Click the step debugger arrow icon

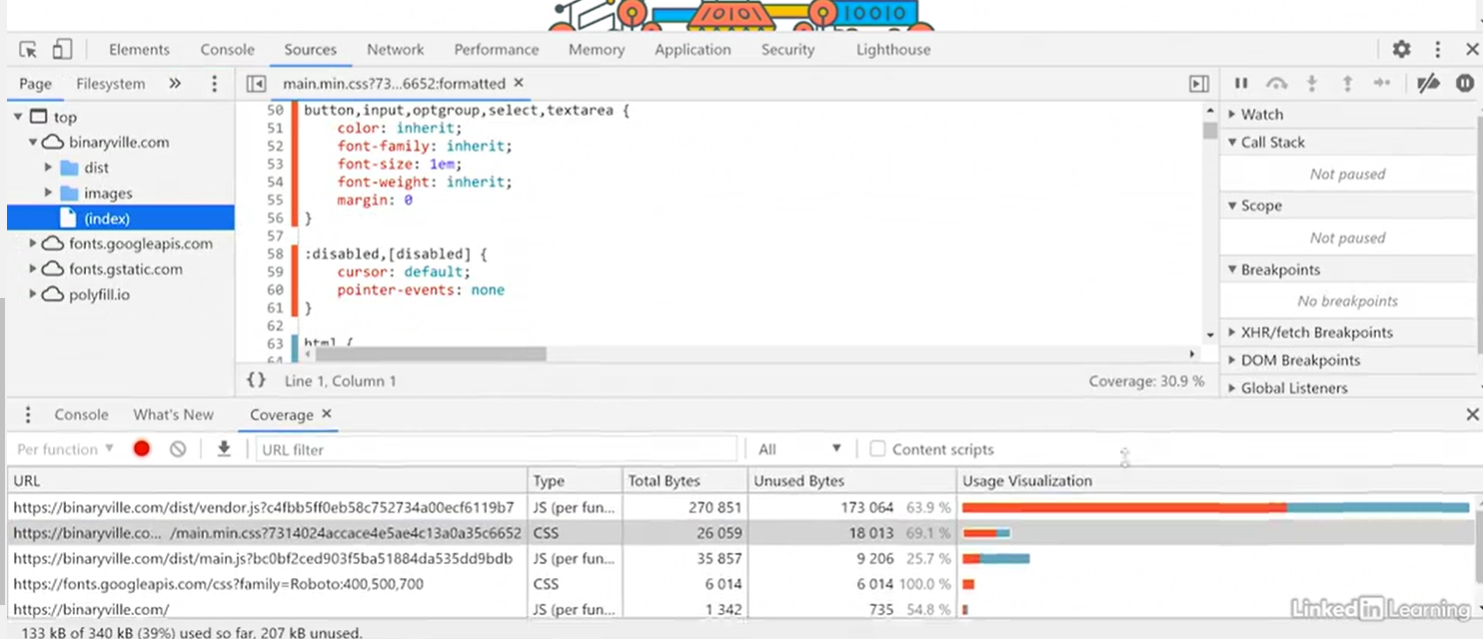[x=1382, y=84]
